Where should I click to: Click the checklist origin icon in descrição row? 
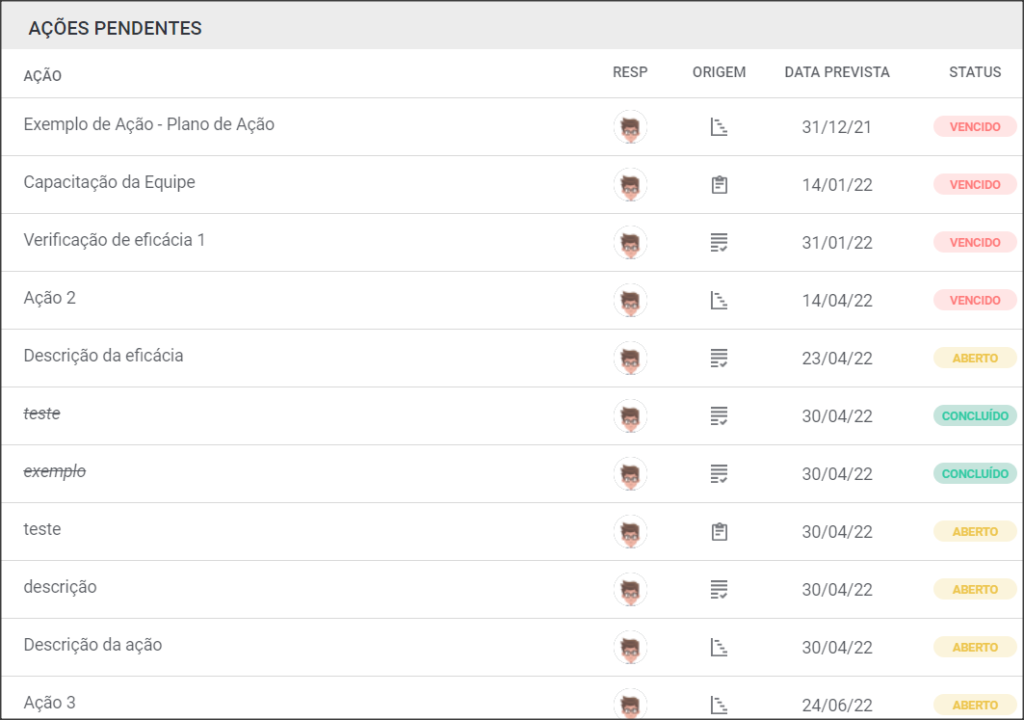719,589
